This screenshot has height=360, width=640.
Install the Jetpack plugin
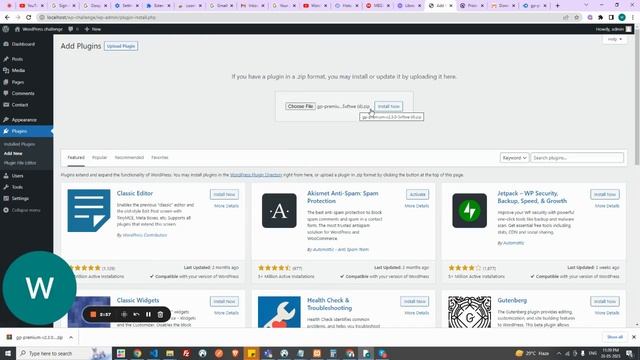pos(605,194)
